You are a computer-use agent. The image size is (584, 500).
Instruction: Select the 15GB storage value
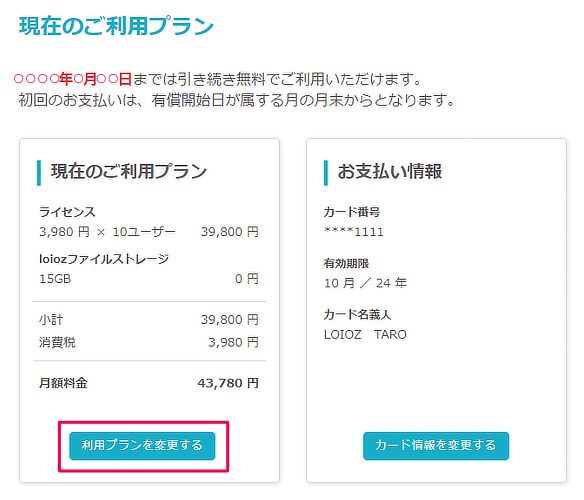click(x=55, y=279)
